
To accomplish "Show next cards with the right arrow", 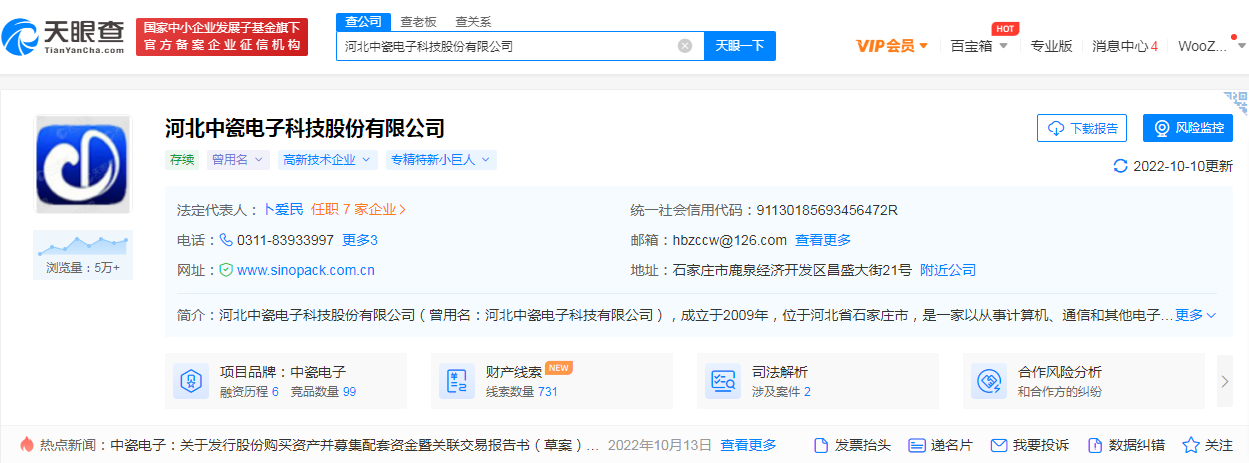I will click(1224, 381).
